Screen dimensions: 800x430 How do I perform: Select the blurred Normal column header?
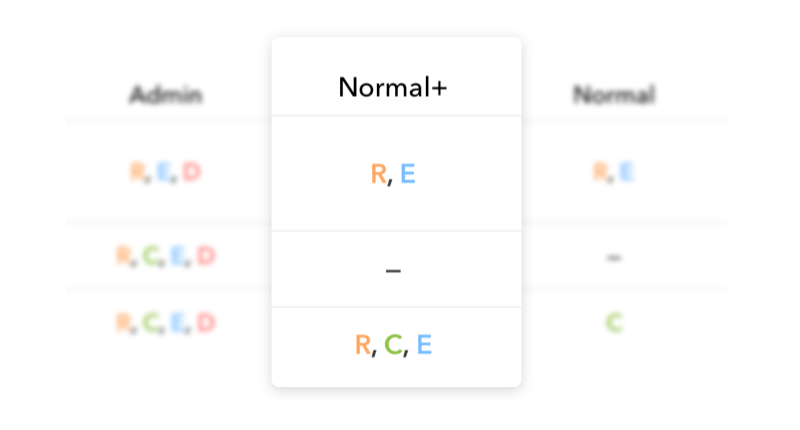pos(614,94)
